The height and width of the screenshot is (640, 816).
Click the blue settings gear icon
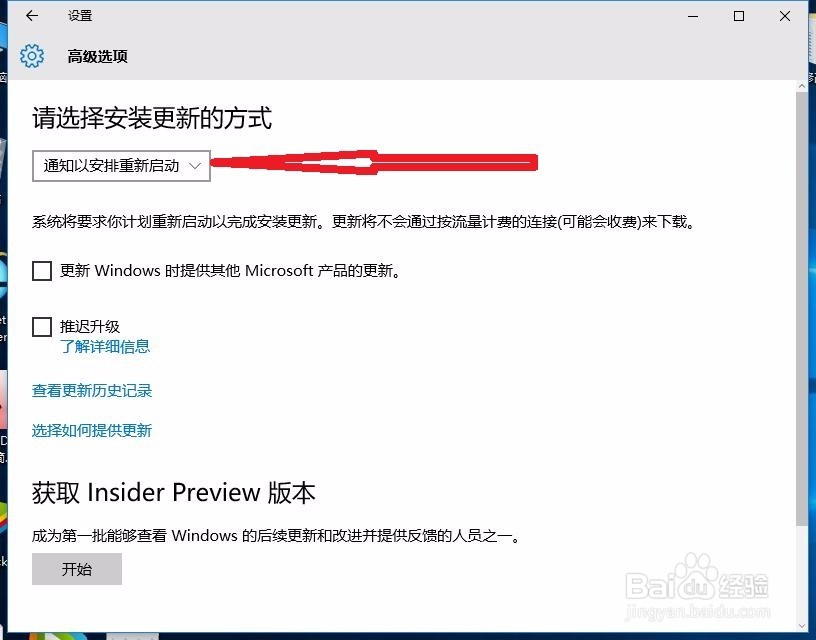pyautogui.click(x=32, y=56)
